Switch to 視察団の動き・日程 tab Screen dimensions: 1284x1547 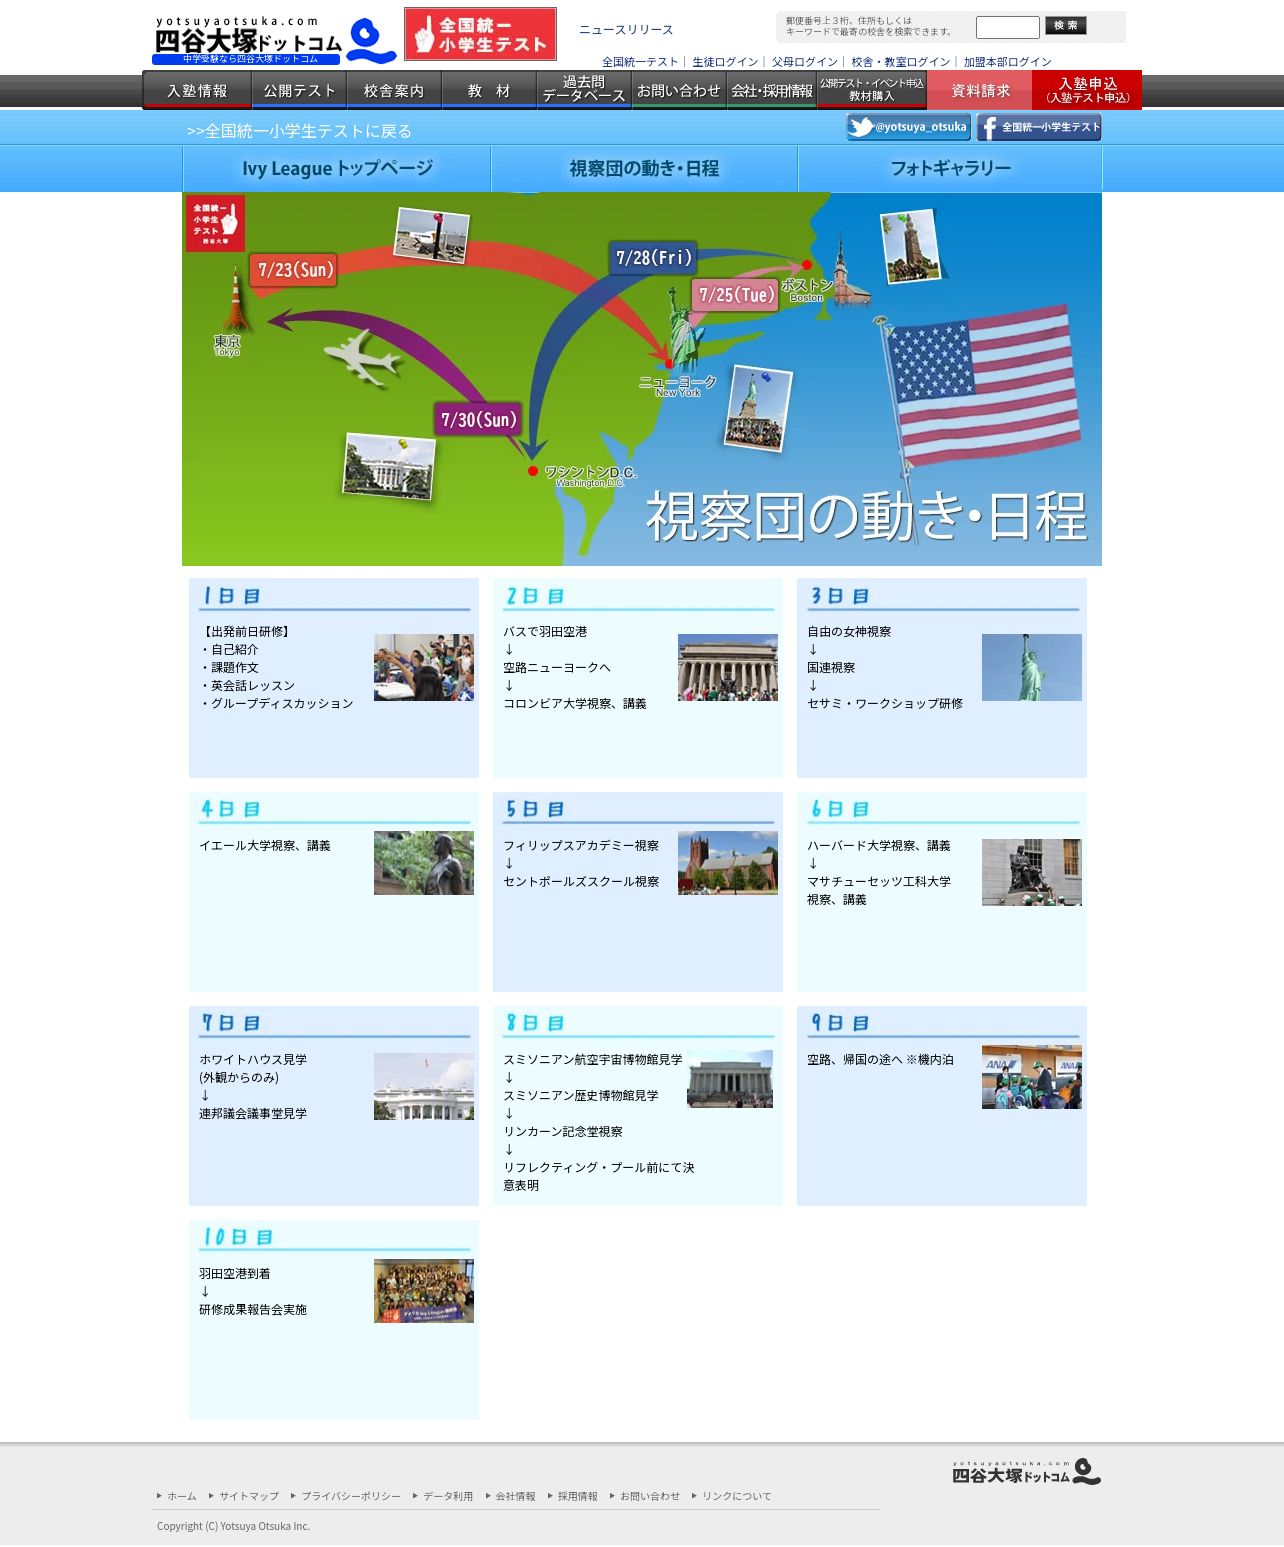pyautogui.click(x=644, y=168)
